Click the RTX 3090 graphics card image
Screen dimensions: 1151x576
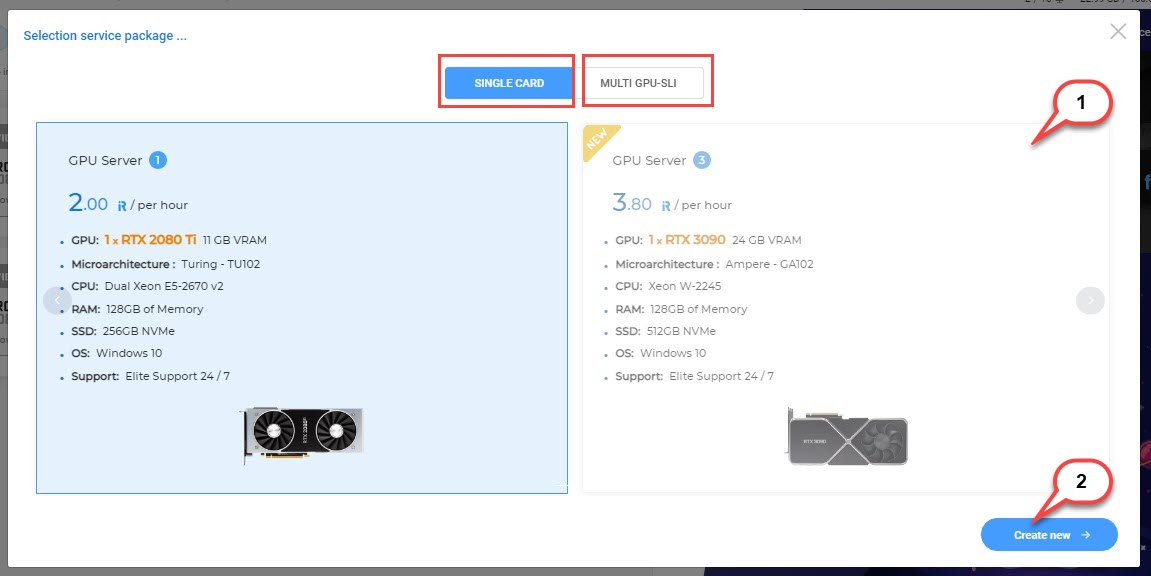click(x=847, y=437)
